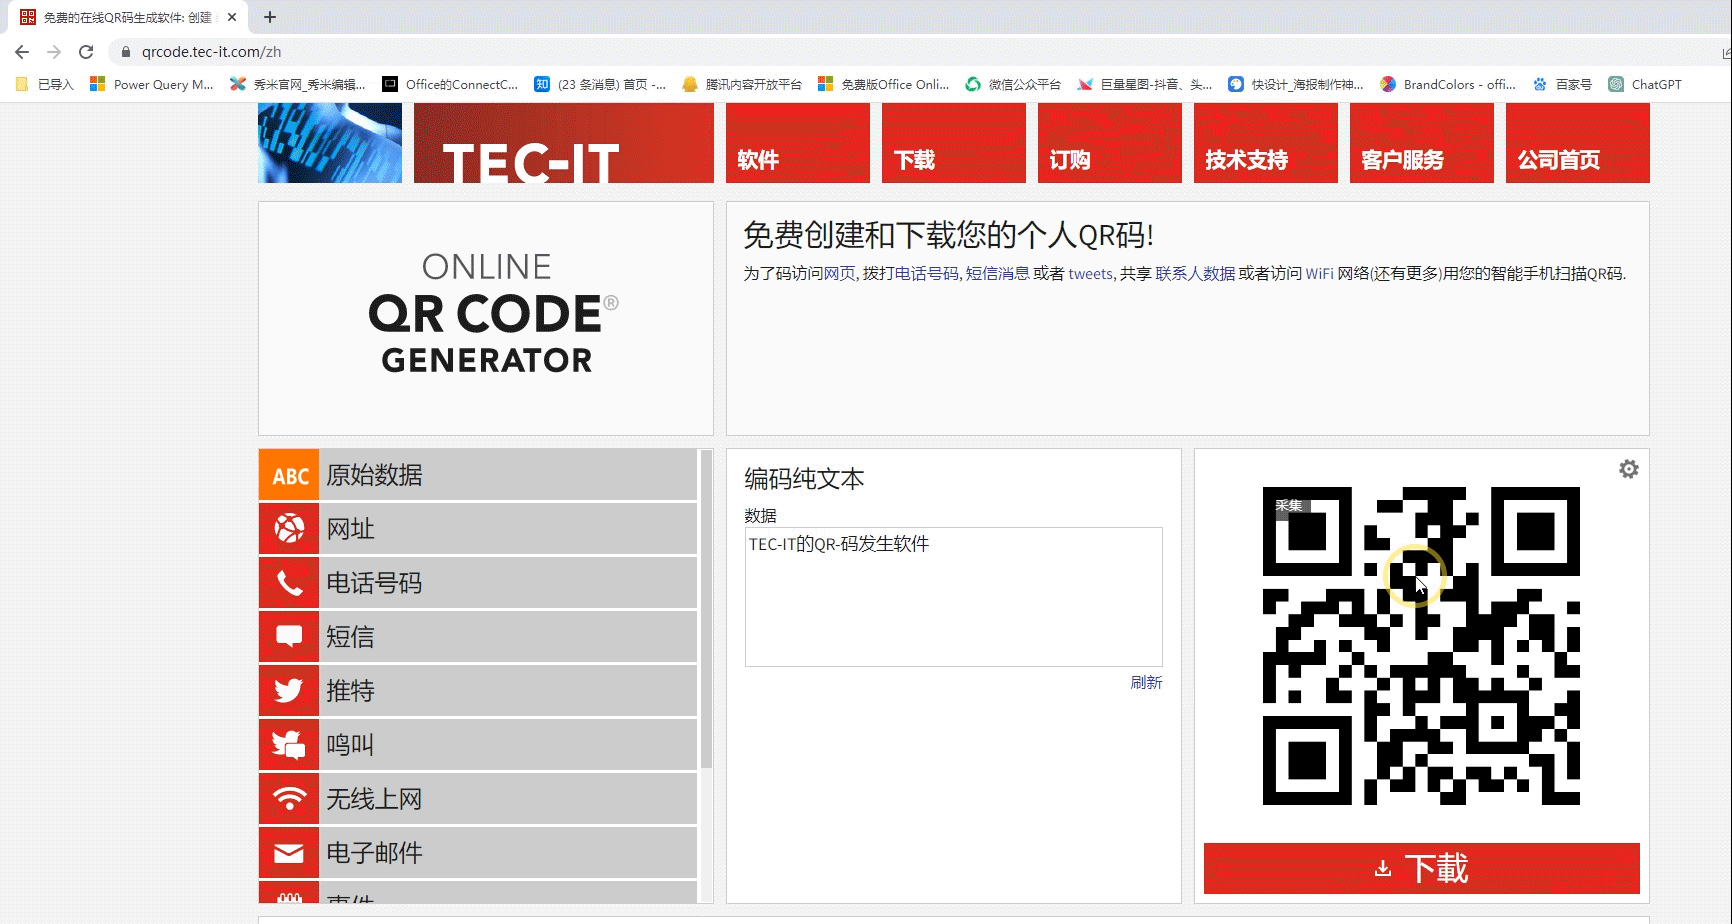1732x924 pixels.
Task: Open the BrandColors bookmark
Action: (1448, 85)
